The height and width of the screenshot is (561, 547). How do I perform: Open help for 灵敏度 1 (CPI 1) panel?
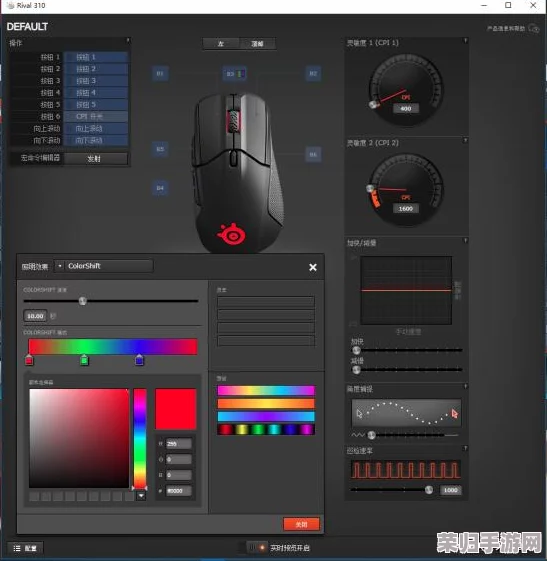pos(465,40)
